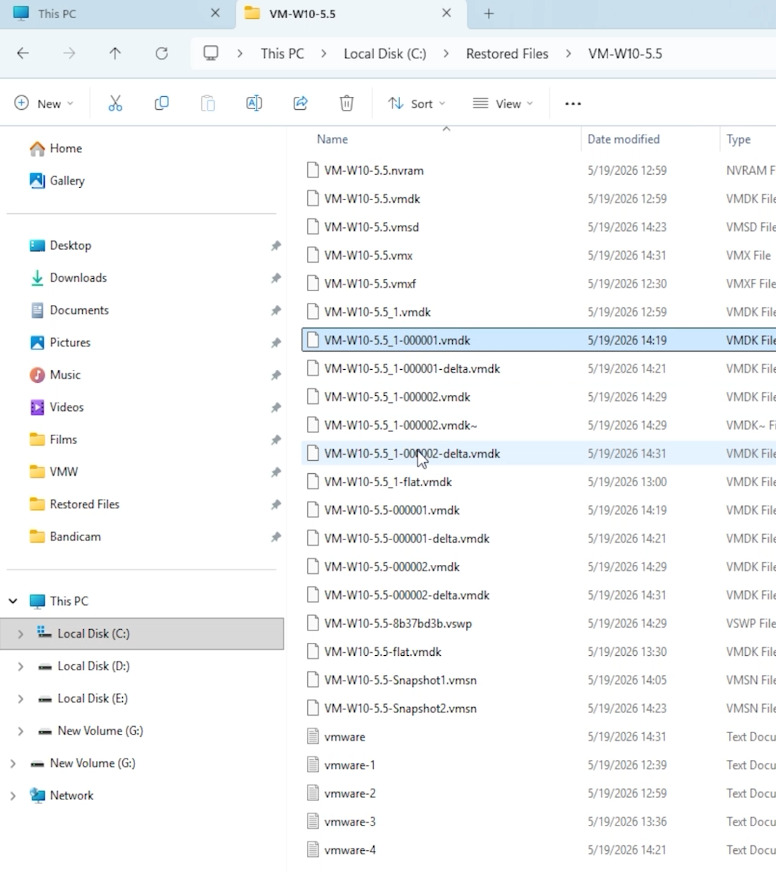
Task: Collapse the This PC tree node
Action: [13, 601]
